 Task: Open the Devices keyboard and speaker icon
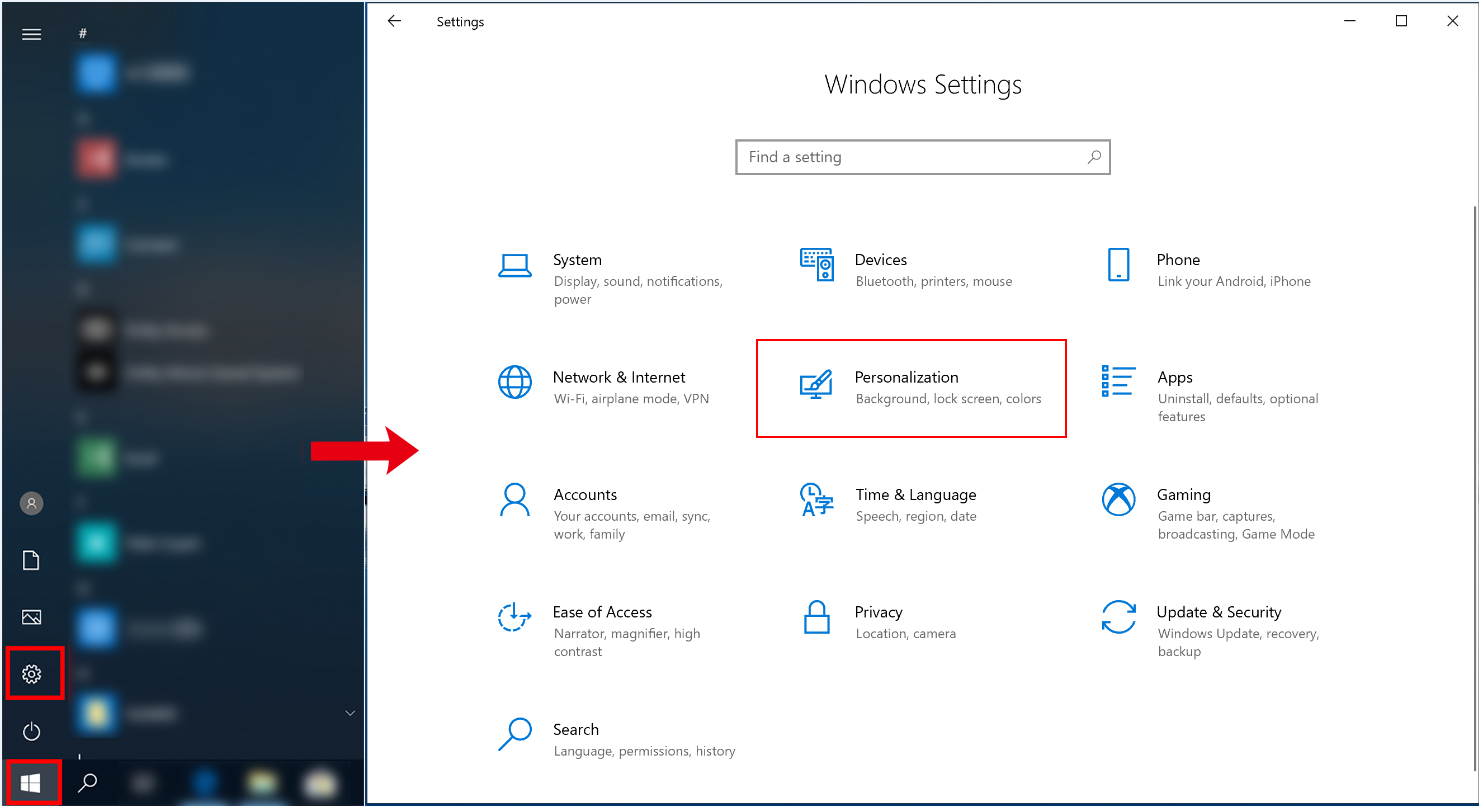pyautogui.click(x=817, y=265)
